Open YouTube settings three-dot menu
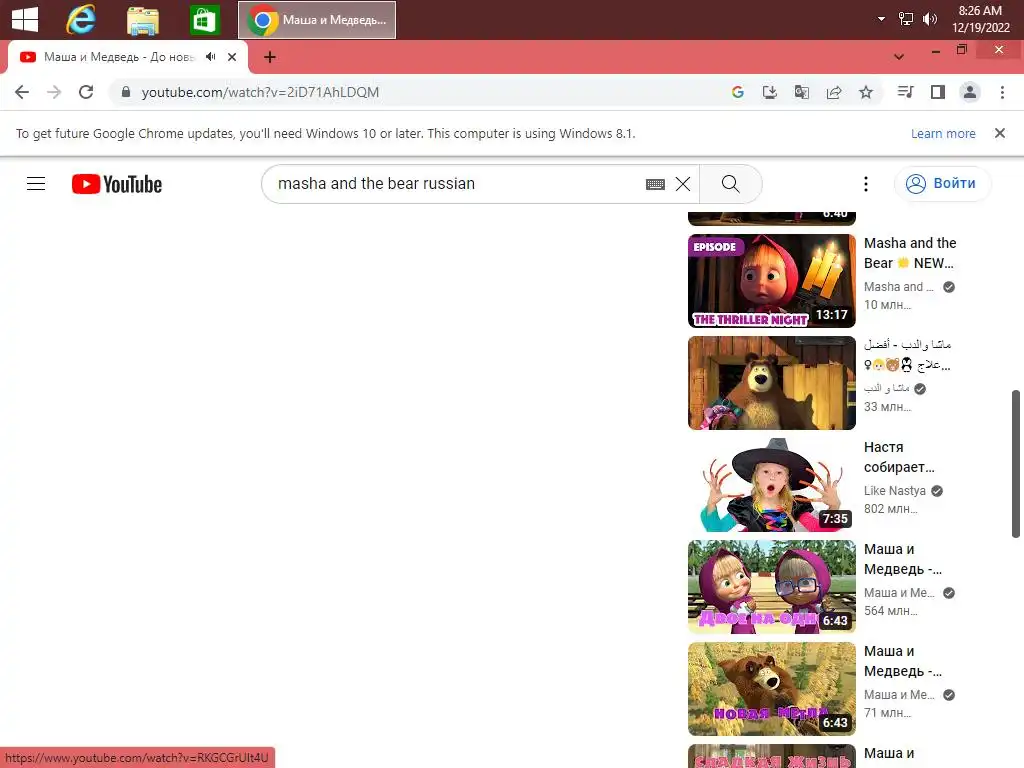The height and width of the screenshot is (768, 1024). [866, 184]
